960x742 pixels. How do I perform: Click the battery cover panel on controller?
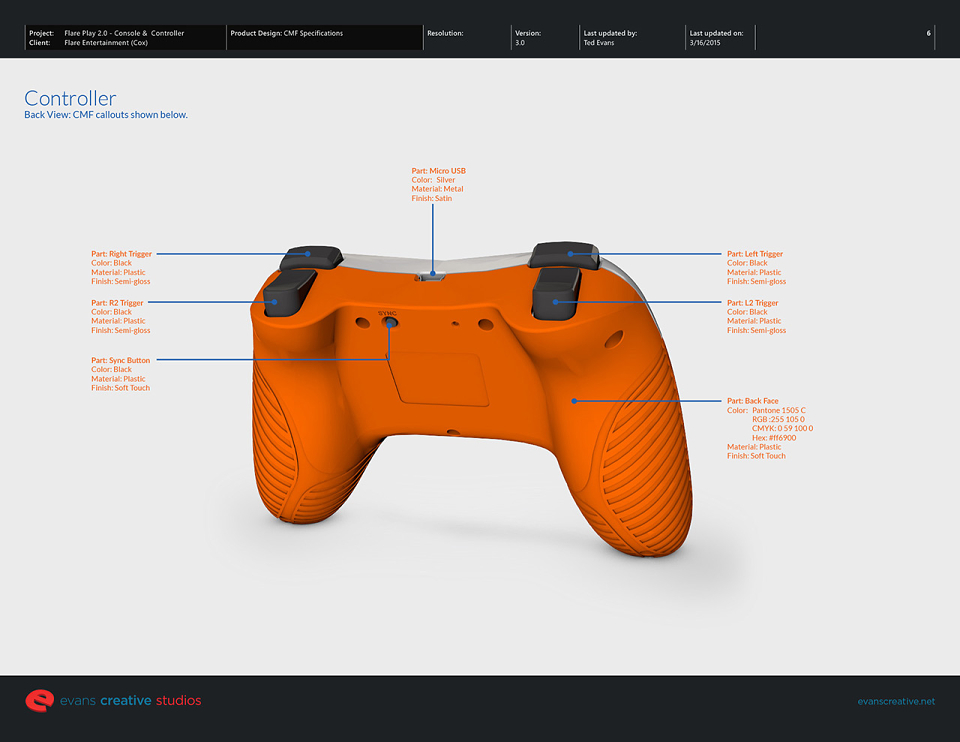440,377
